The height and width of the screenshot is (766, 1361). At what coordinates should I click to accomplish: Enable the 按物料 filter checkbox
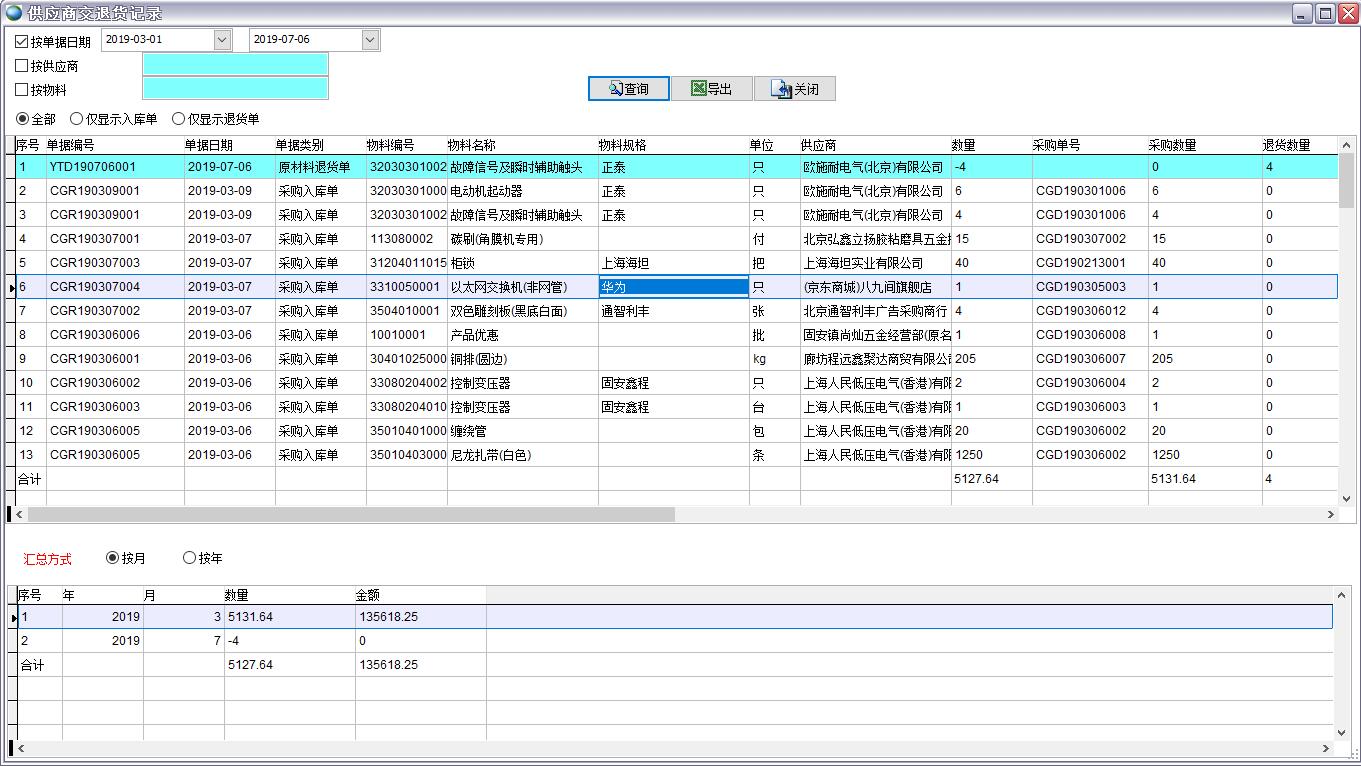click(20, 89)
